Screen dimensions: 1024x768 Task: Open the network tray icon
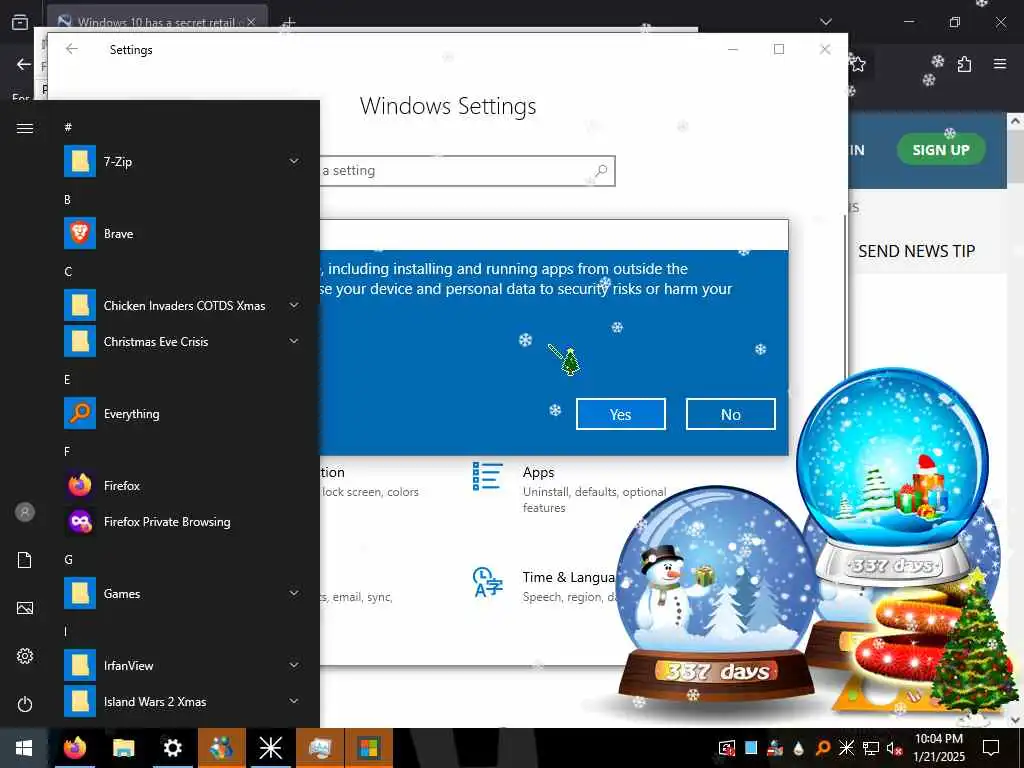(x=871, y=748)
